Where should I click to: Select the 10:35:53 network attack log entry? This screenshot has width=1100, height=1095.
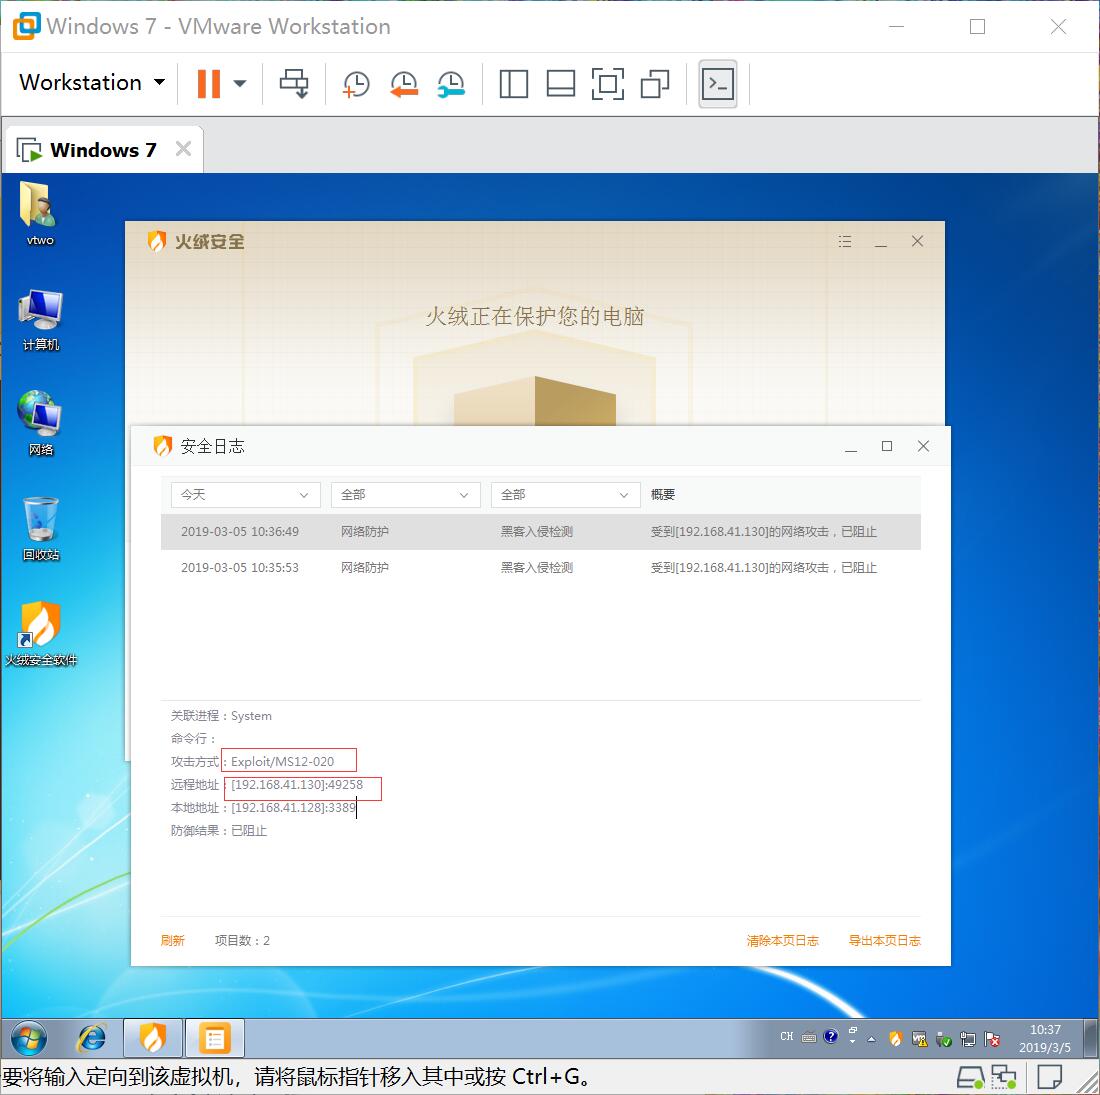(540, 568)
